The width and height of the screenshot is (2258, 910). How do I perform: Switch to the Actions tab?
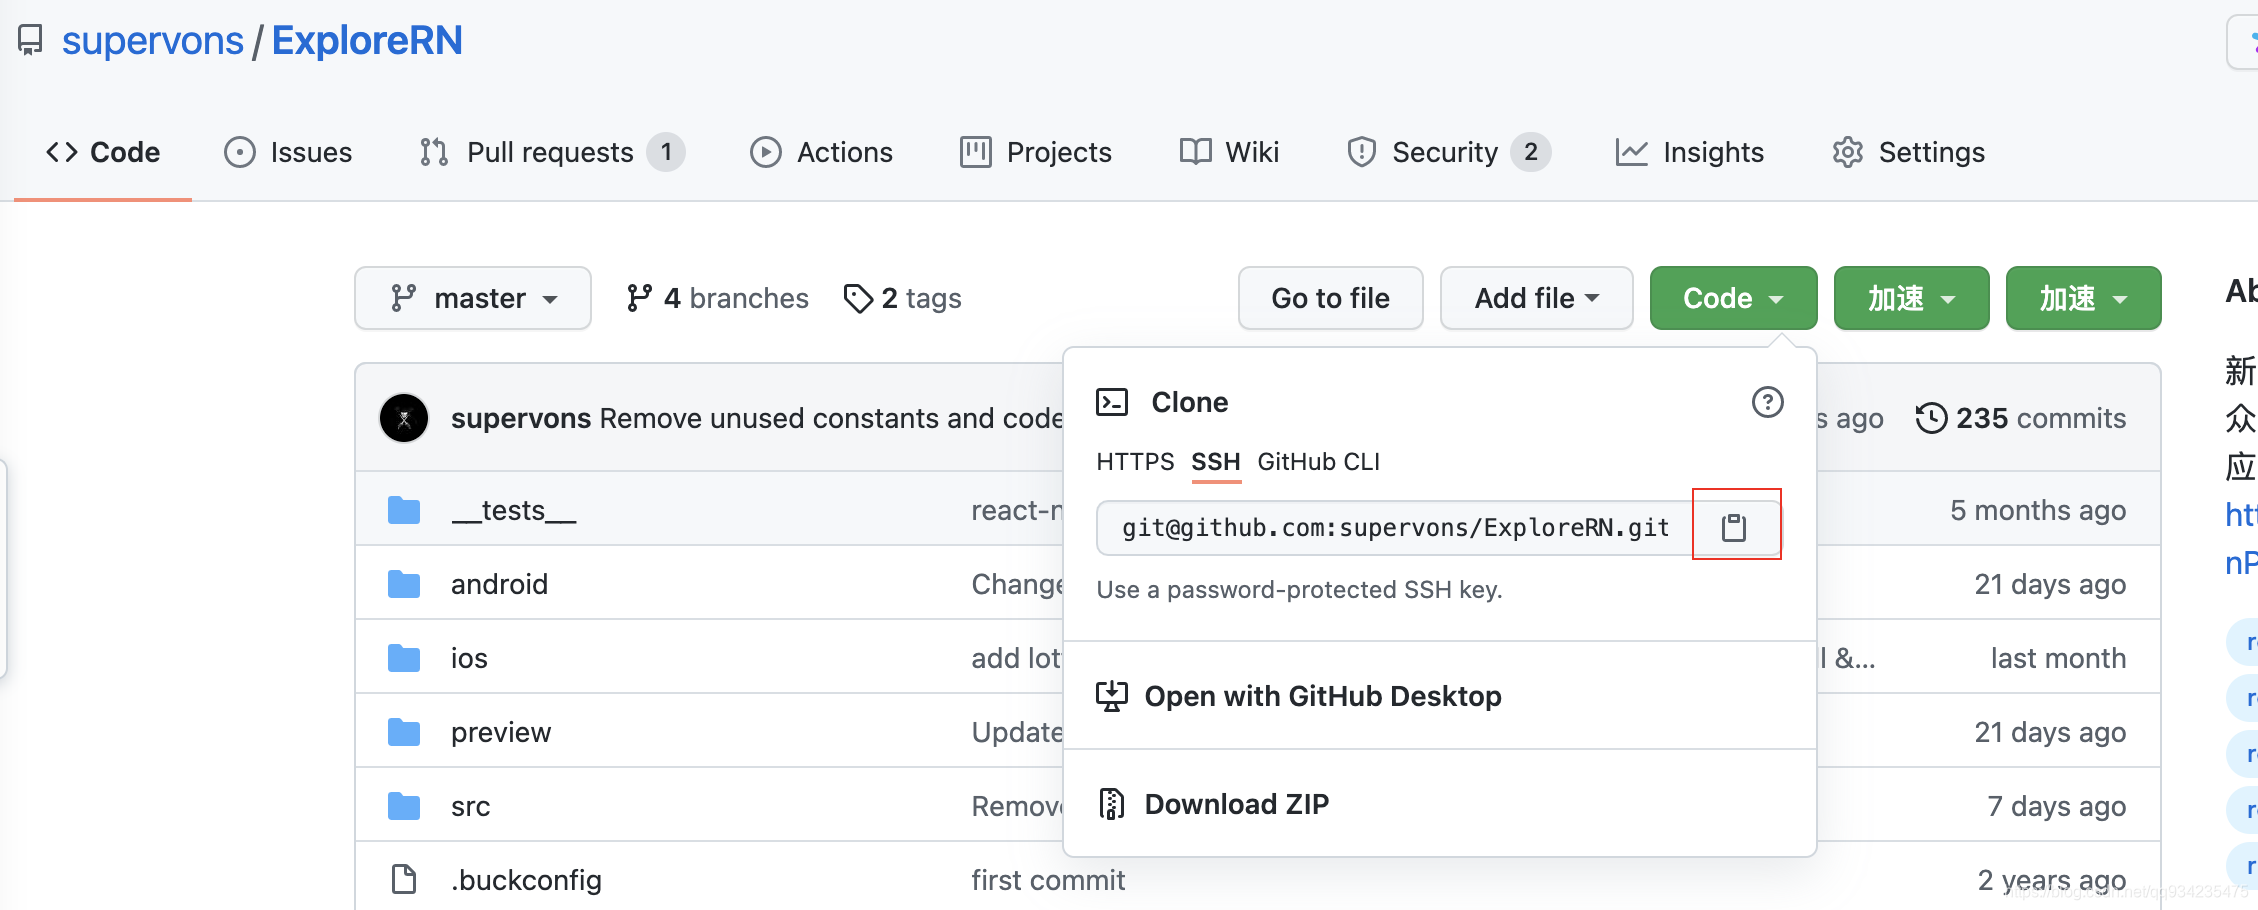click(821, 152)
